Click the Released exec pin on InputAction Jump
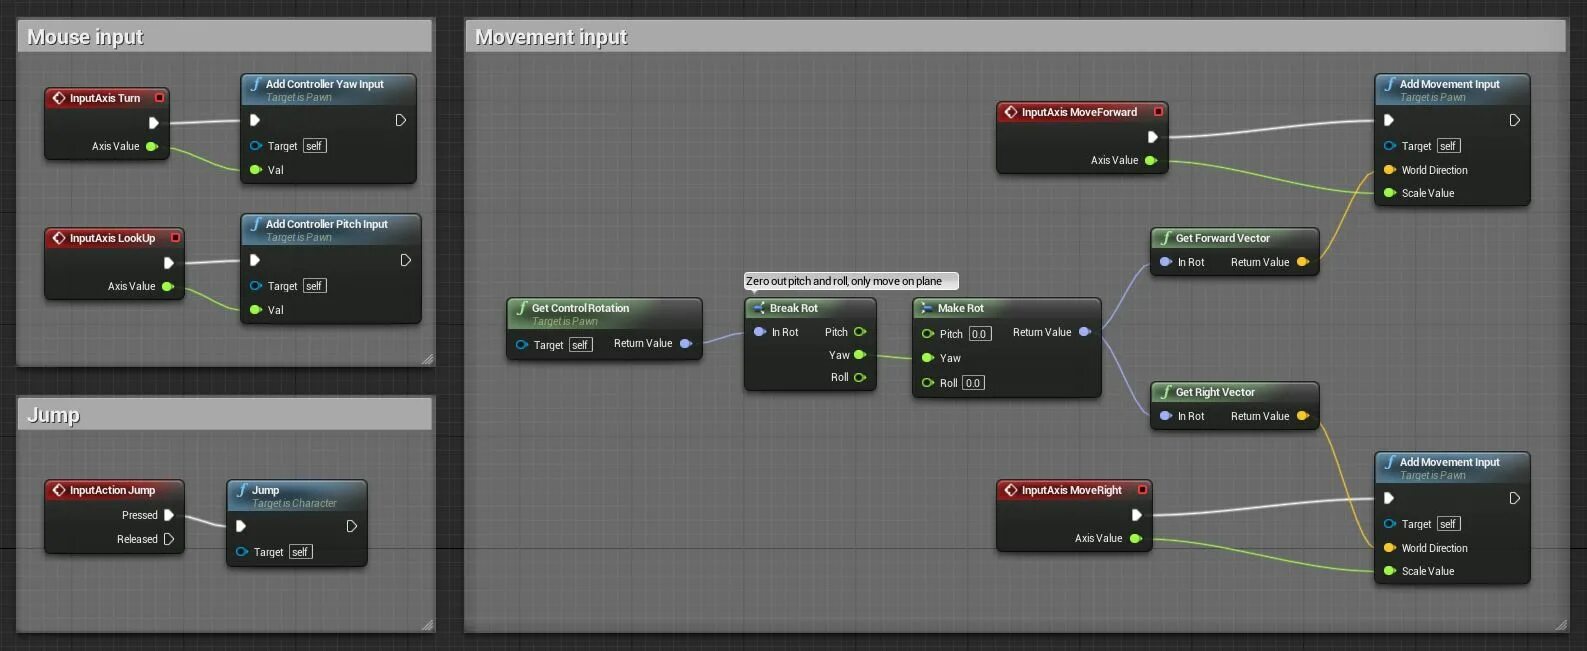This screenshot has height=651, width=1587. (169, 539)
